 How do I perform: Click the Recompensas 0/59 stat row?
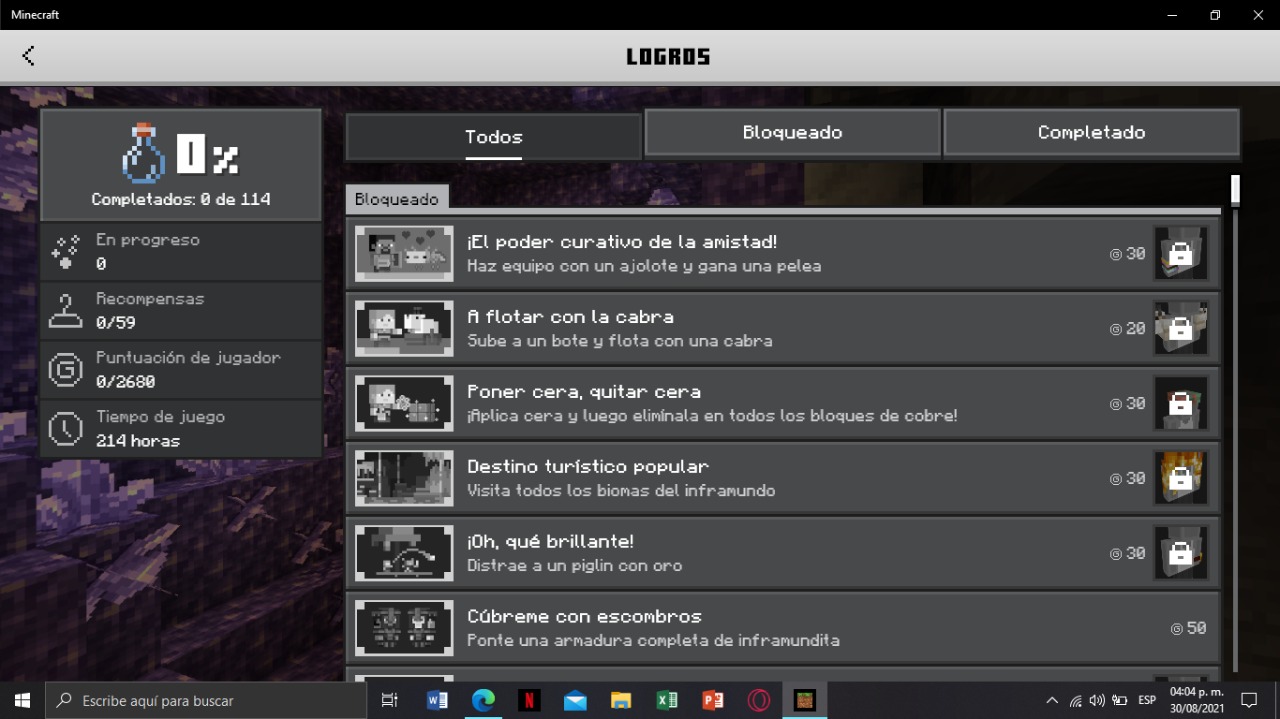click(181, 311)
